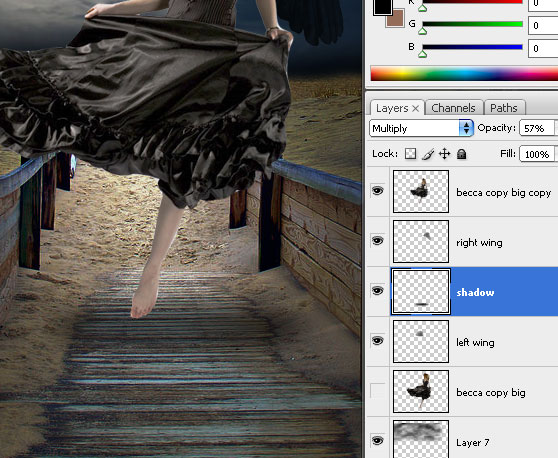Close the Layers tab with its X
558x458 pixels.
pyautogui.click(x=415, y=108)
